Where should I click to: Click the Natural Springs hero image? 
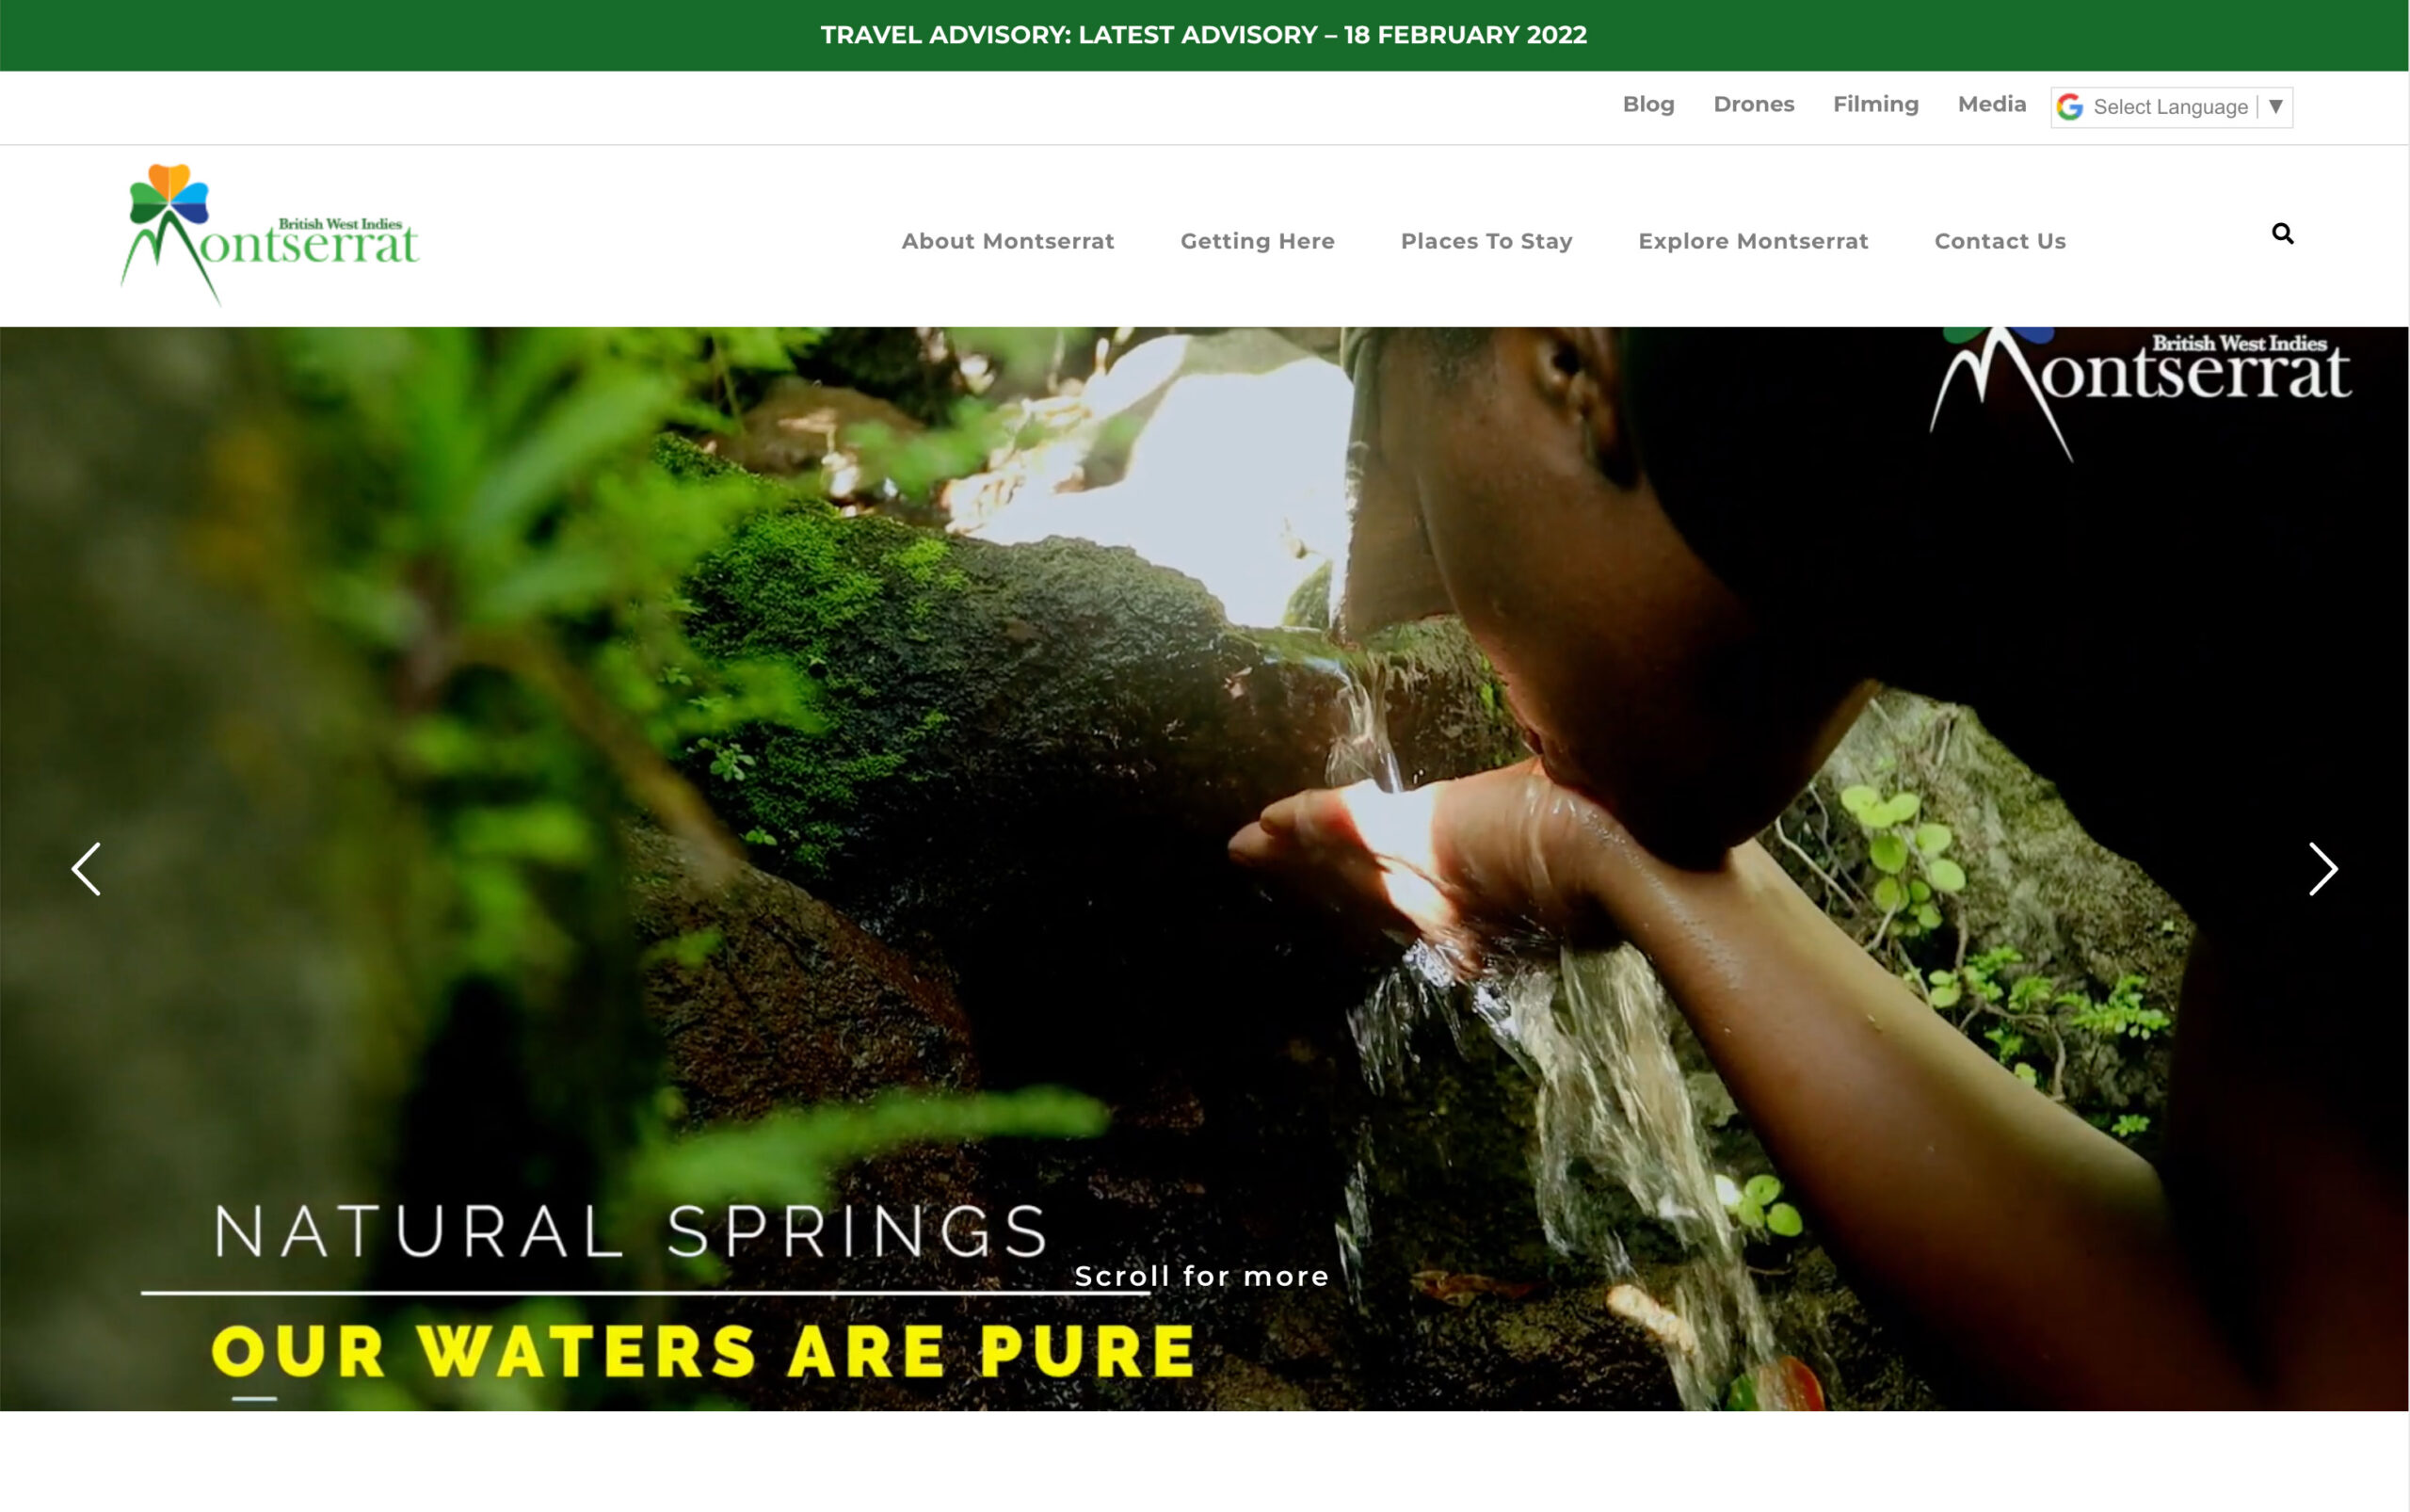[1204, 868]
